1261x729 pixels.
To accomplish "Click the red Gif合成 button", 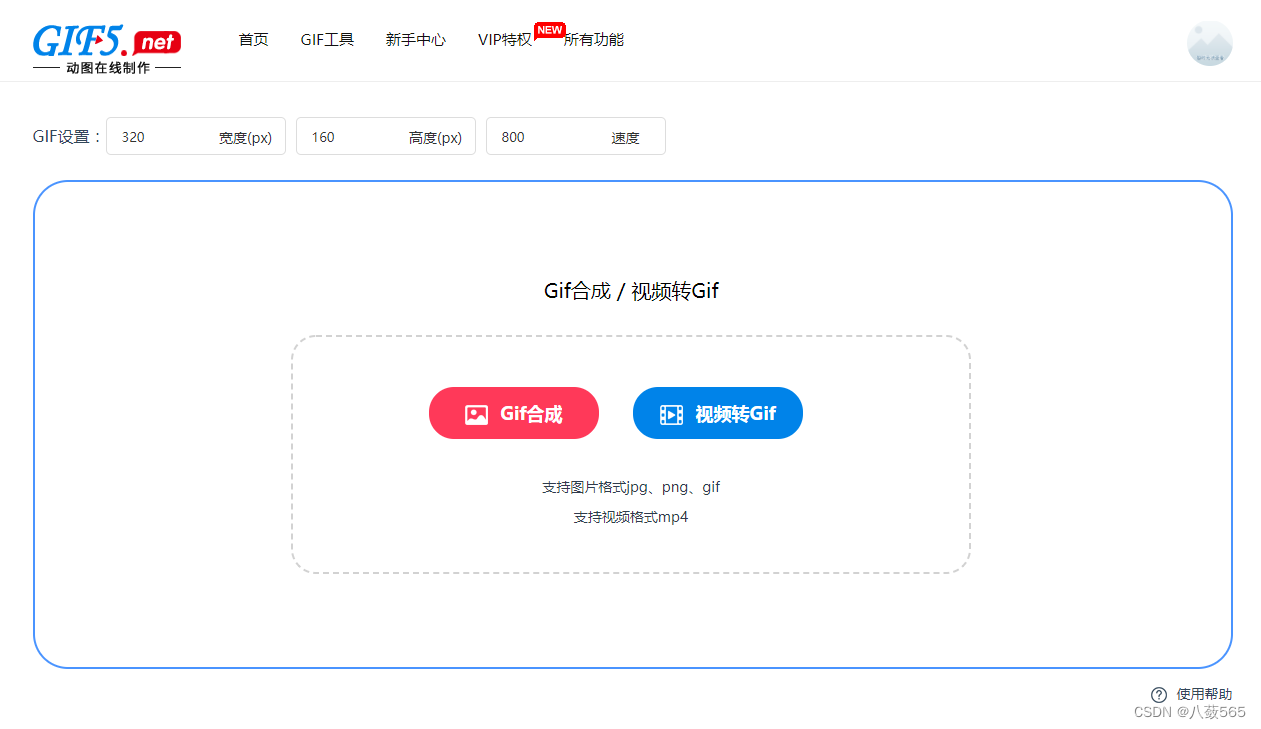I will pos(514,413).
